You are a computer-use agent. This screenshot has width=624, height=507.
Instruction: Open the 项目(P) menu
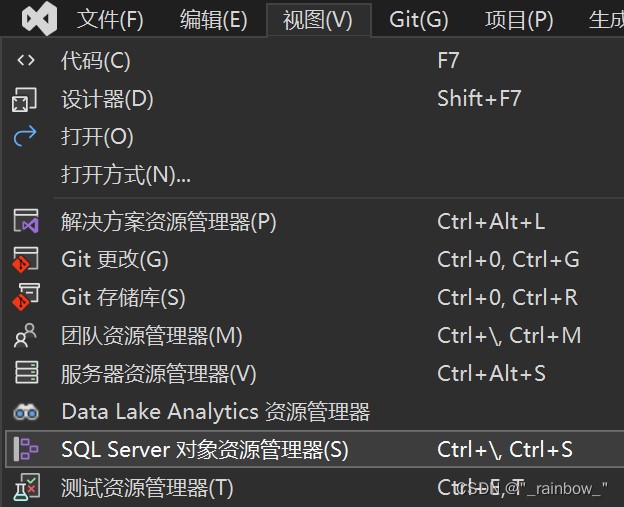coord(519,20)
